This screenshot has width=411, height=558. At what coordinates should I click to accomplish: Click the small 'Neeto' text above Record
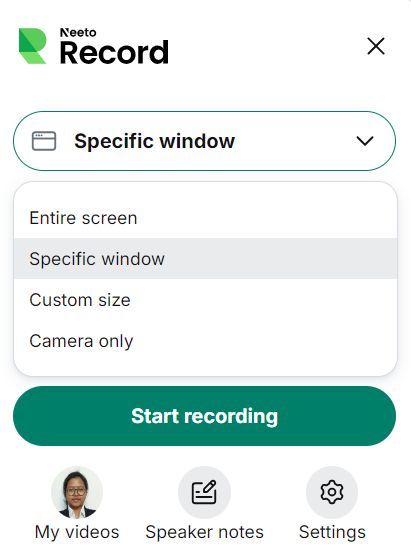(78, 33)
